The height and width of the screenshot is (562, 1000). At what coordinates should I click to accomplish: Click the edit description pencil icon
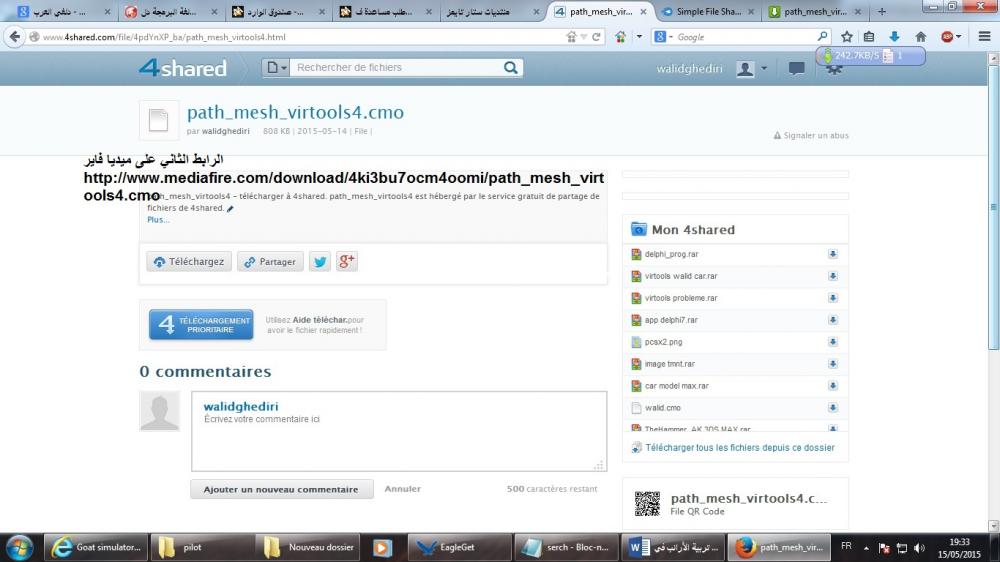coord(230,209)
